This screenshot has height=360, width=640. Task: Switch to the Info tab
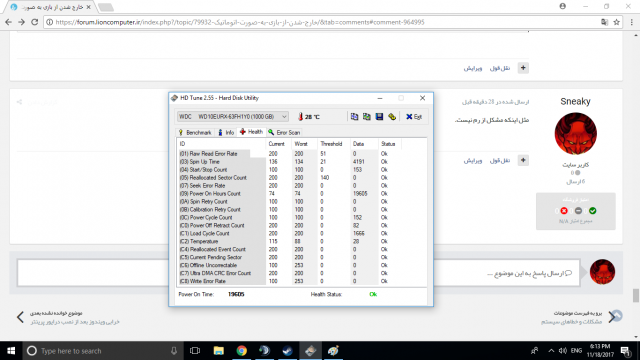point(226,133)
